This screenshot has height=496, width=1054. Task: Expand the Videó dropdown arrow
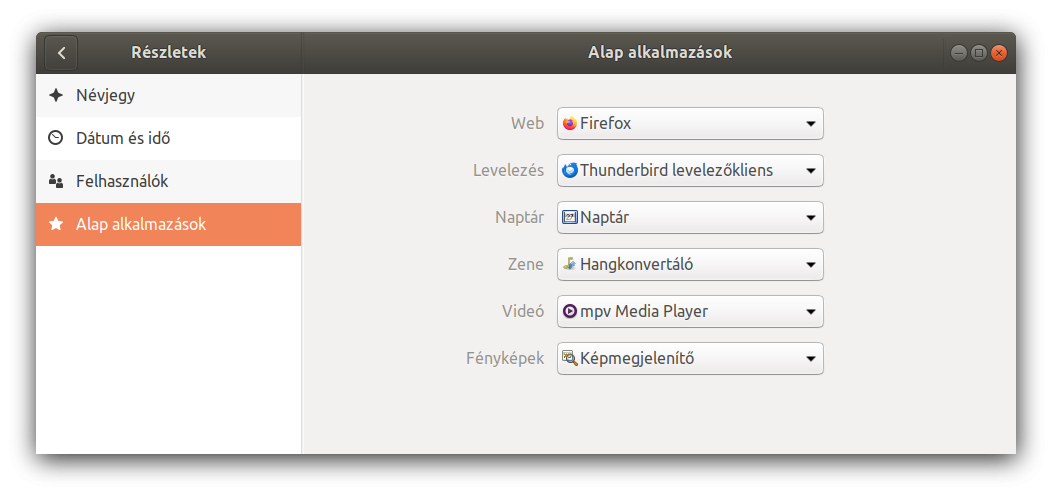[x=811, y=312]
